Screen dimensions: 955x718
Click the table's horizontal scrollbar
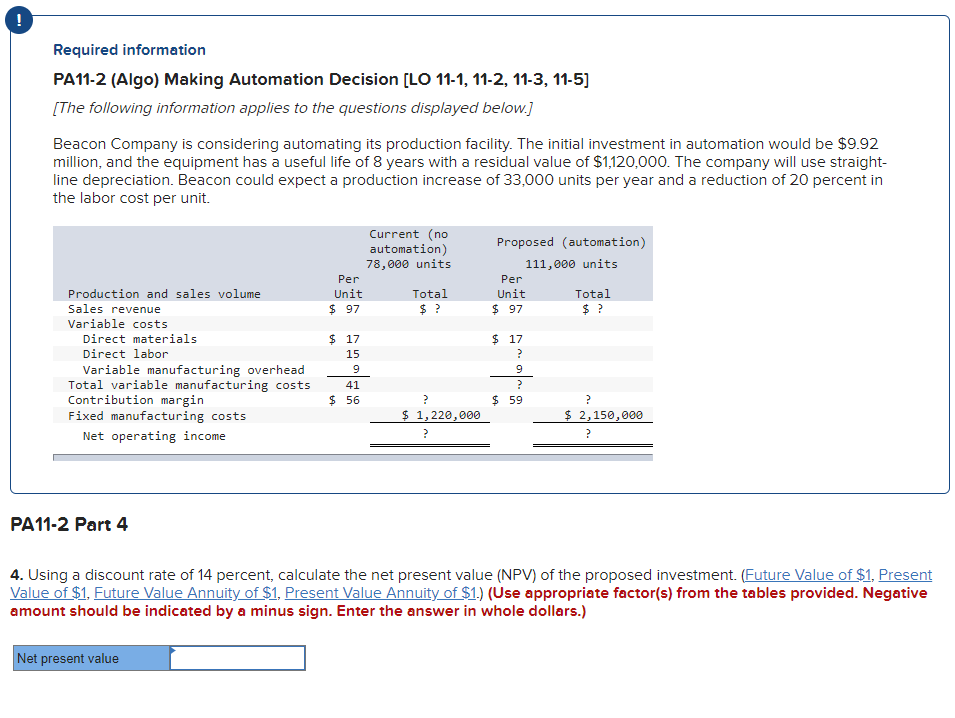click(x=353, y=457)
